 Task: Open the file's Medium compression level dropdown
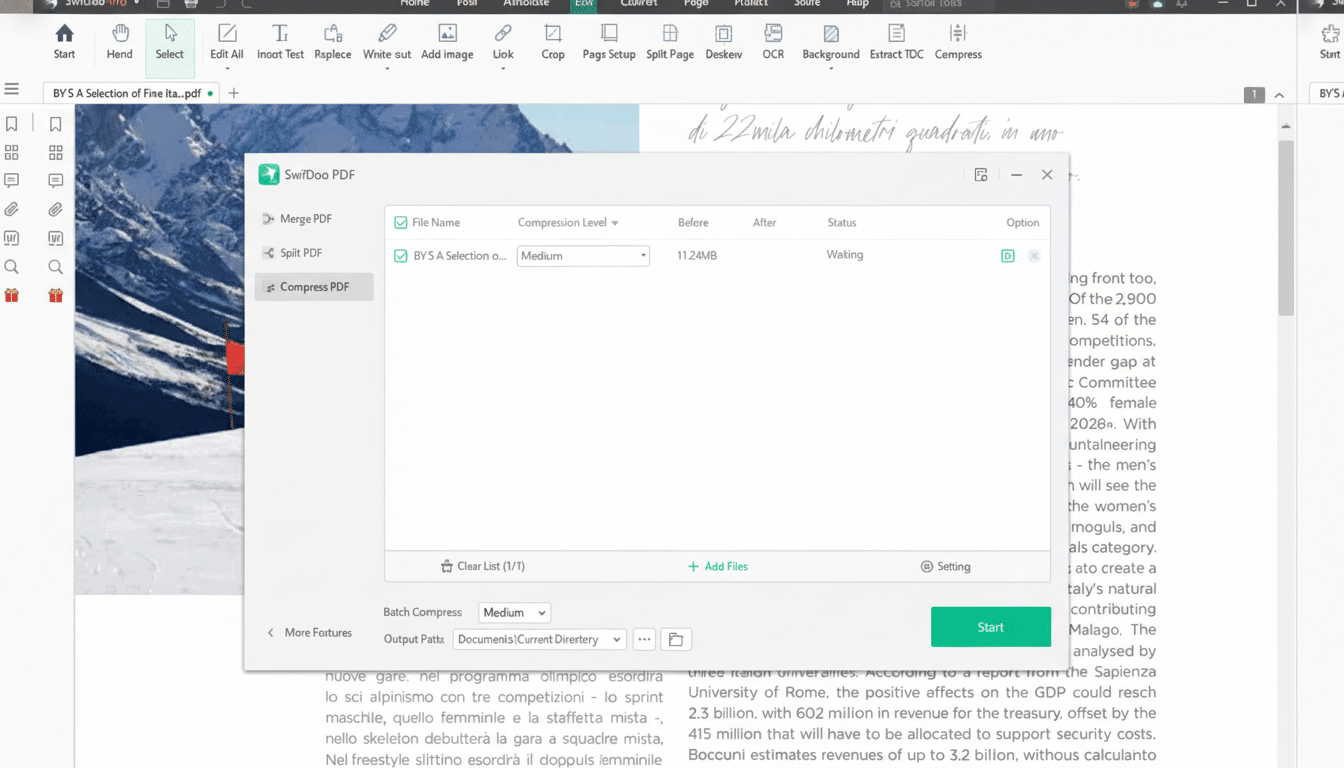tap(583, 256)
